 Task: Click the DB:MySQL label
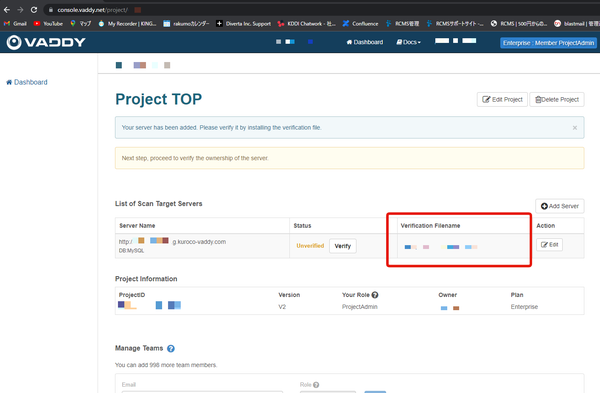pyautogui.click(x=131, y=251)
